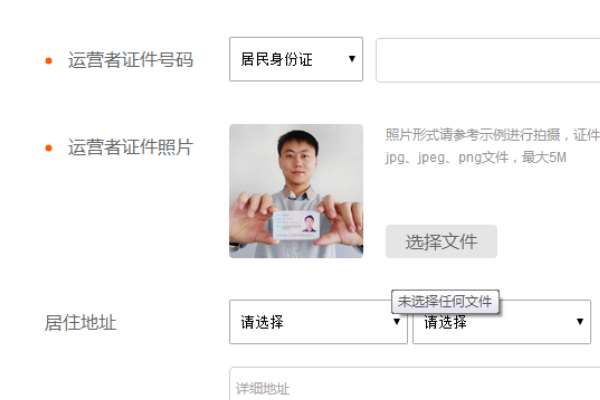Screen dimensions: 600x400
Task: Click the orange dot beside 运营者证件号码
Action: pos(49,60)
